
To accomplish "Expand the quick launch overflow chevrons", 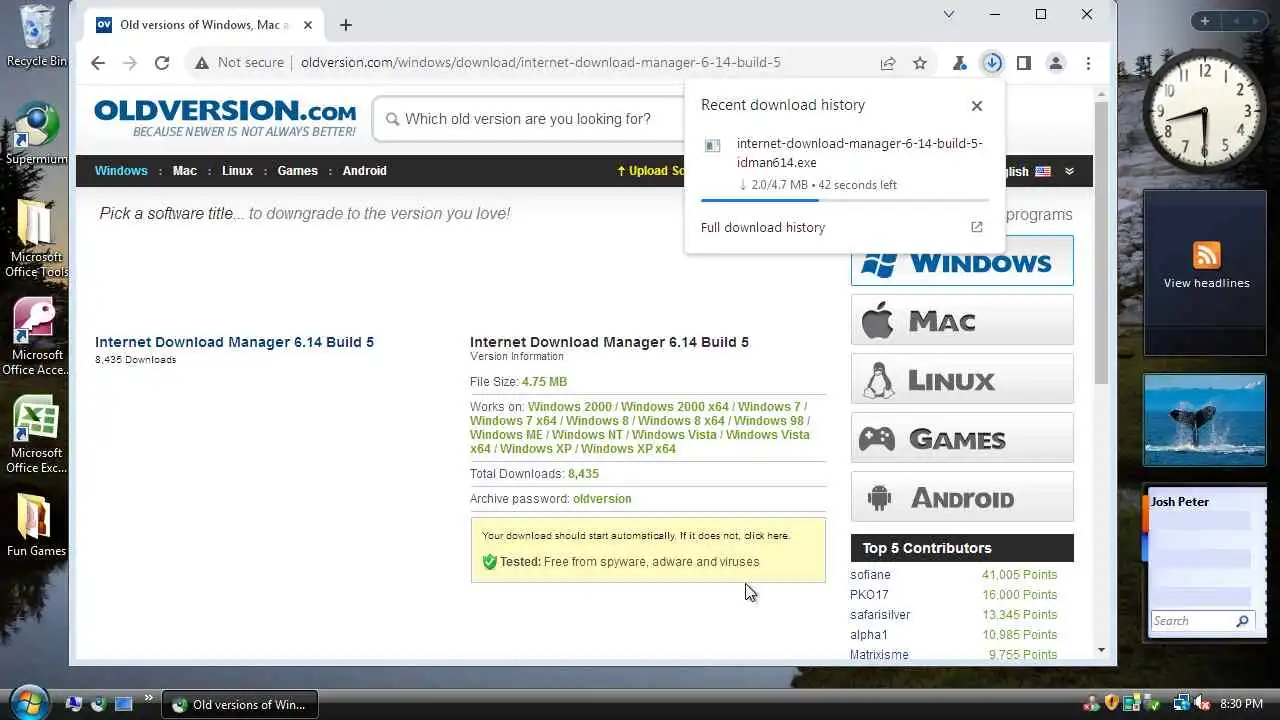I will click(149, 698).
